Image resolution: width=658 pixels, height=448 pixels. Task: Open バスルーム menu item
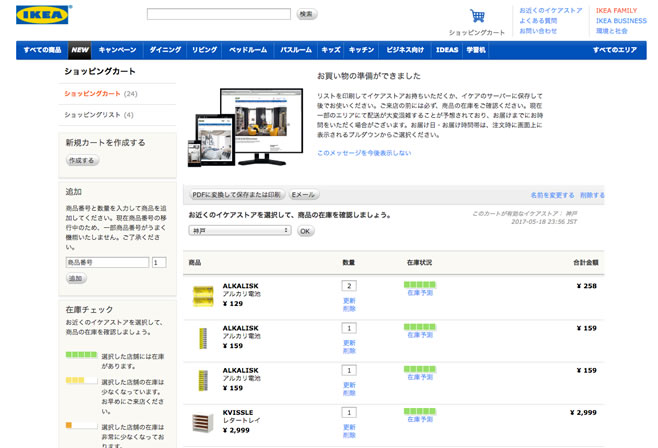point(296,50)
